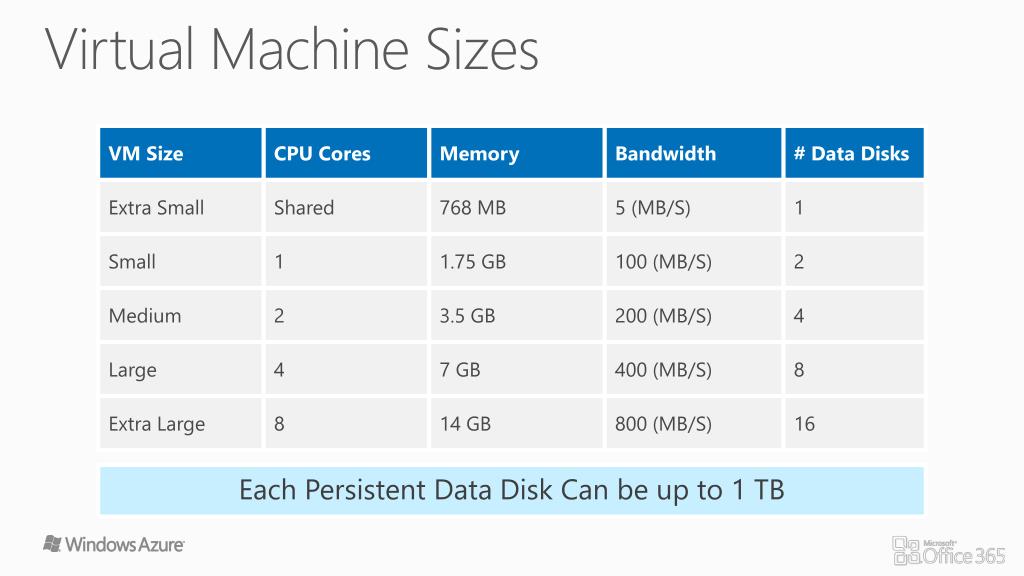Viewport: 1024px width, 576px height.
Task: Select the CPU Cores column header
Action: coord(346,153)
